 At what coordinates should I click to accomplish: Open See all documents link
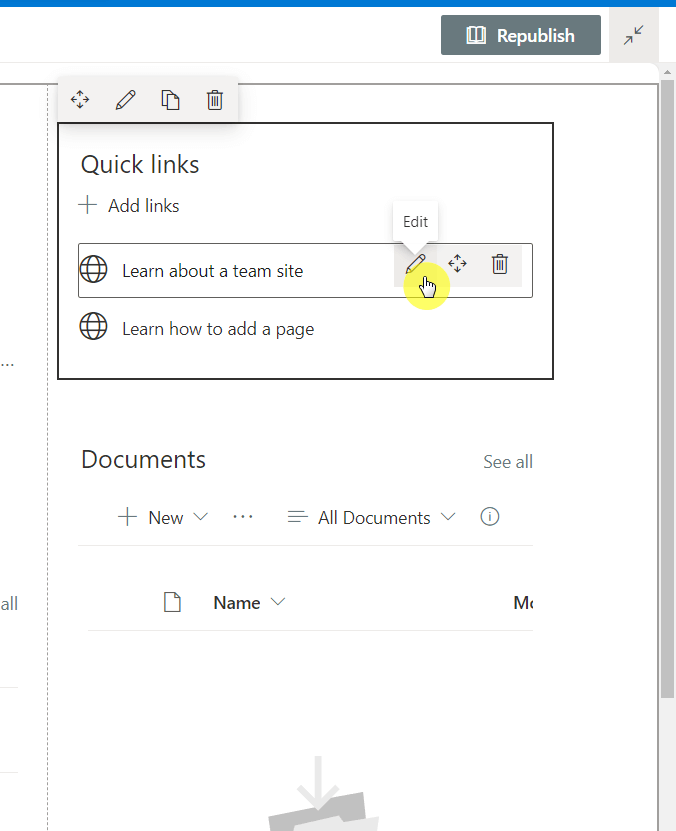508,462
